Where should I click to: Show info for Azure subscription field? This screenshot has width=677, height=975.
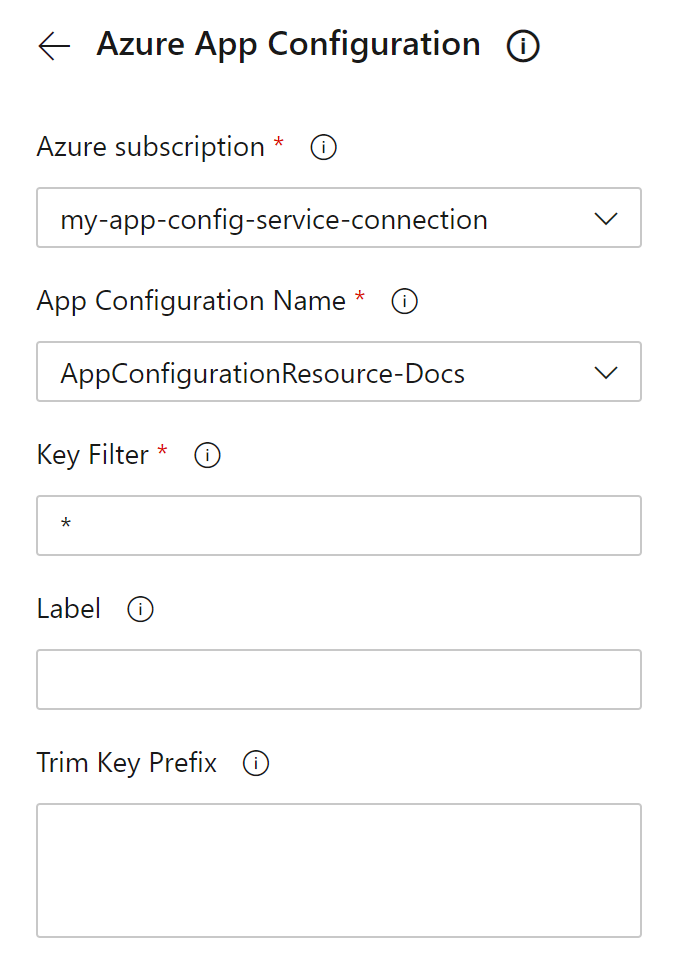[323, 148]
